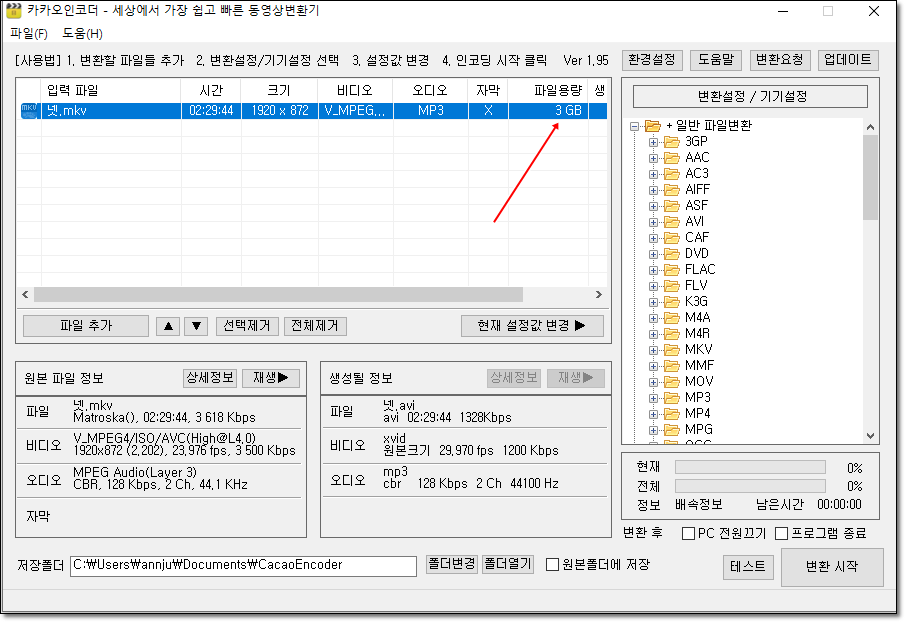Click the AVI folder icon
This screenshot has width=905, height=622.
(x=671, y=222)
